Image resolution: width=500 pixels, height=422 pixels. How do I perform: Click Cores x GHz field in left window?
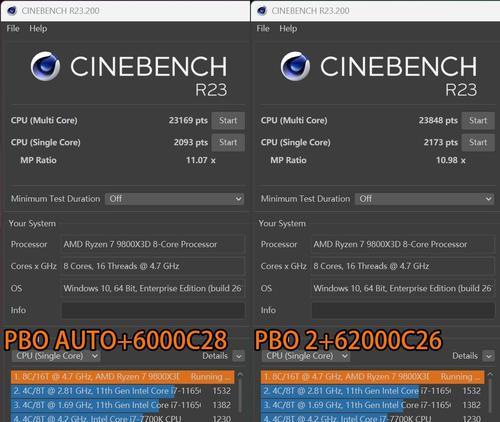tap(153, 266)
